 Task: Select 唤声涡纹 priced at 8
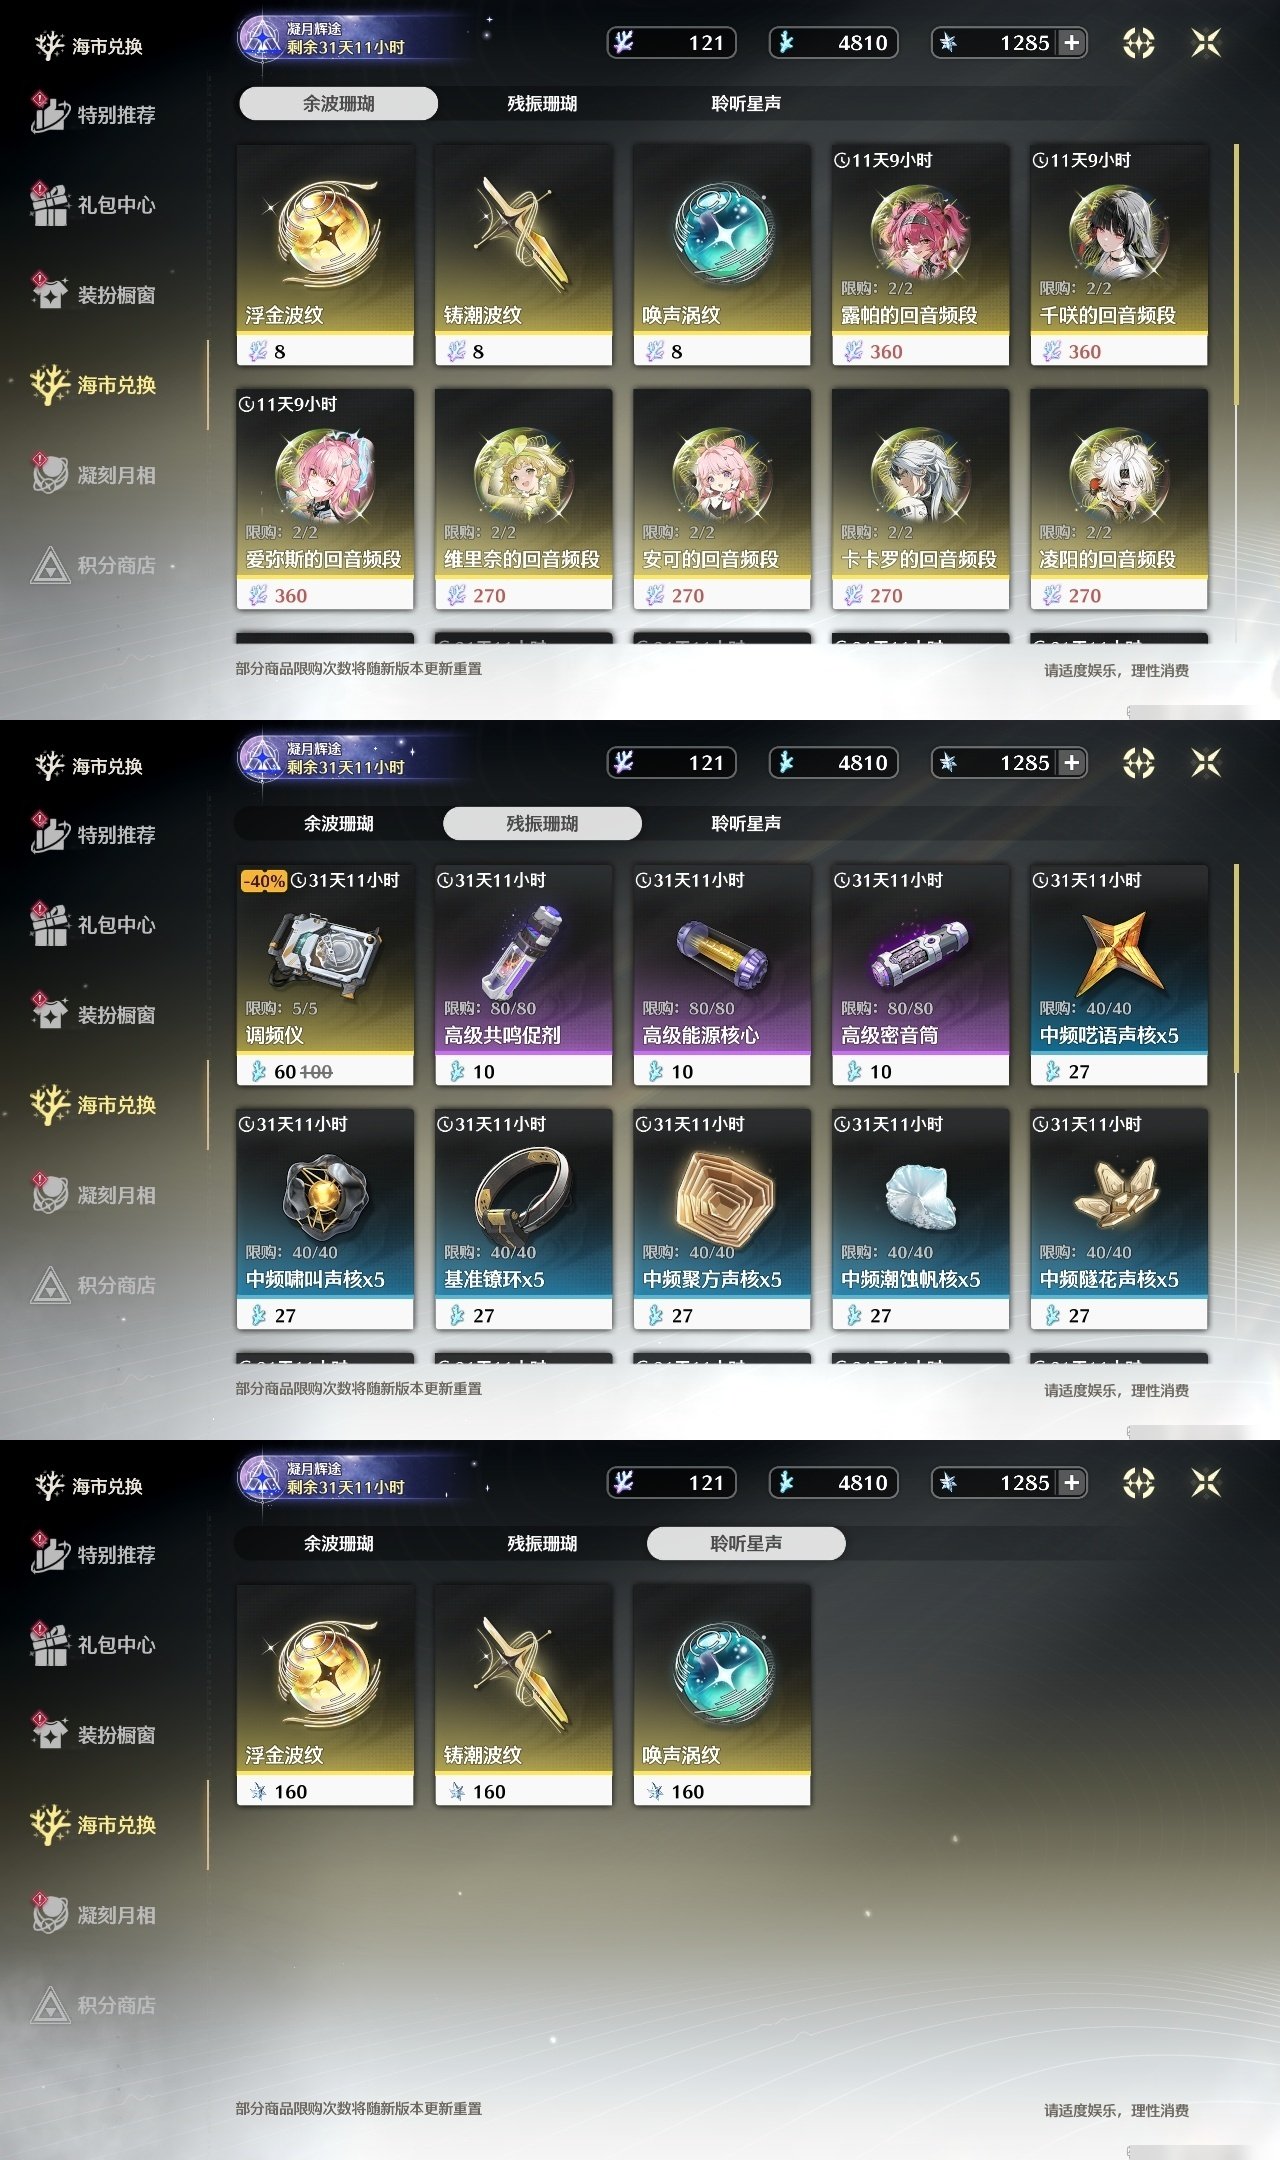tap(722, 255)
